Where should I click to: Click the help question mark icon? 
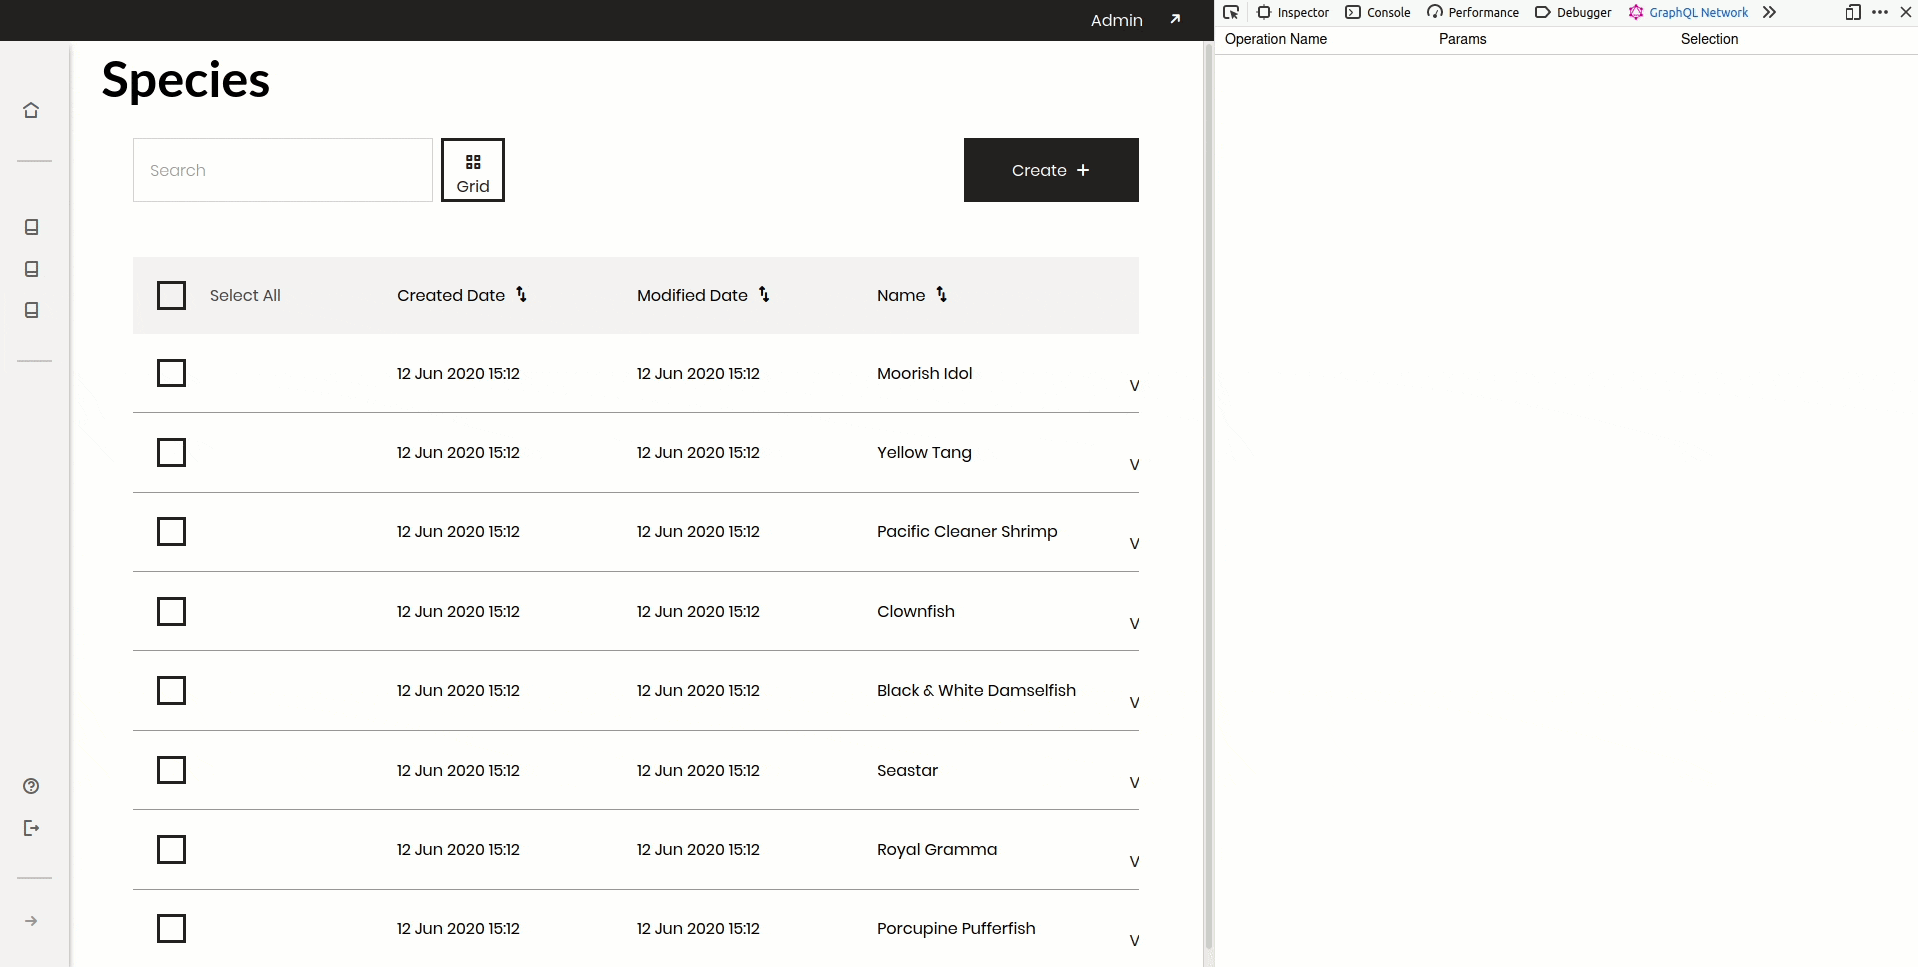[31, 786]
